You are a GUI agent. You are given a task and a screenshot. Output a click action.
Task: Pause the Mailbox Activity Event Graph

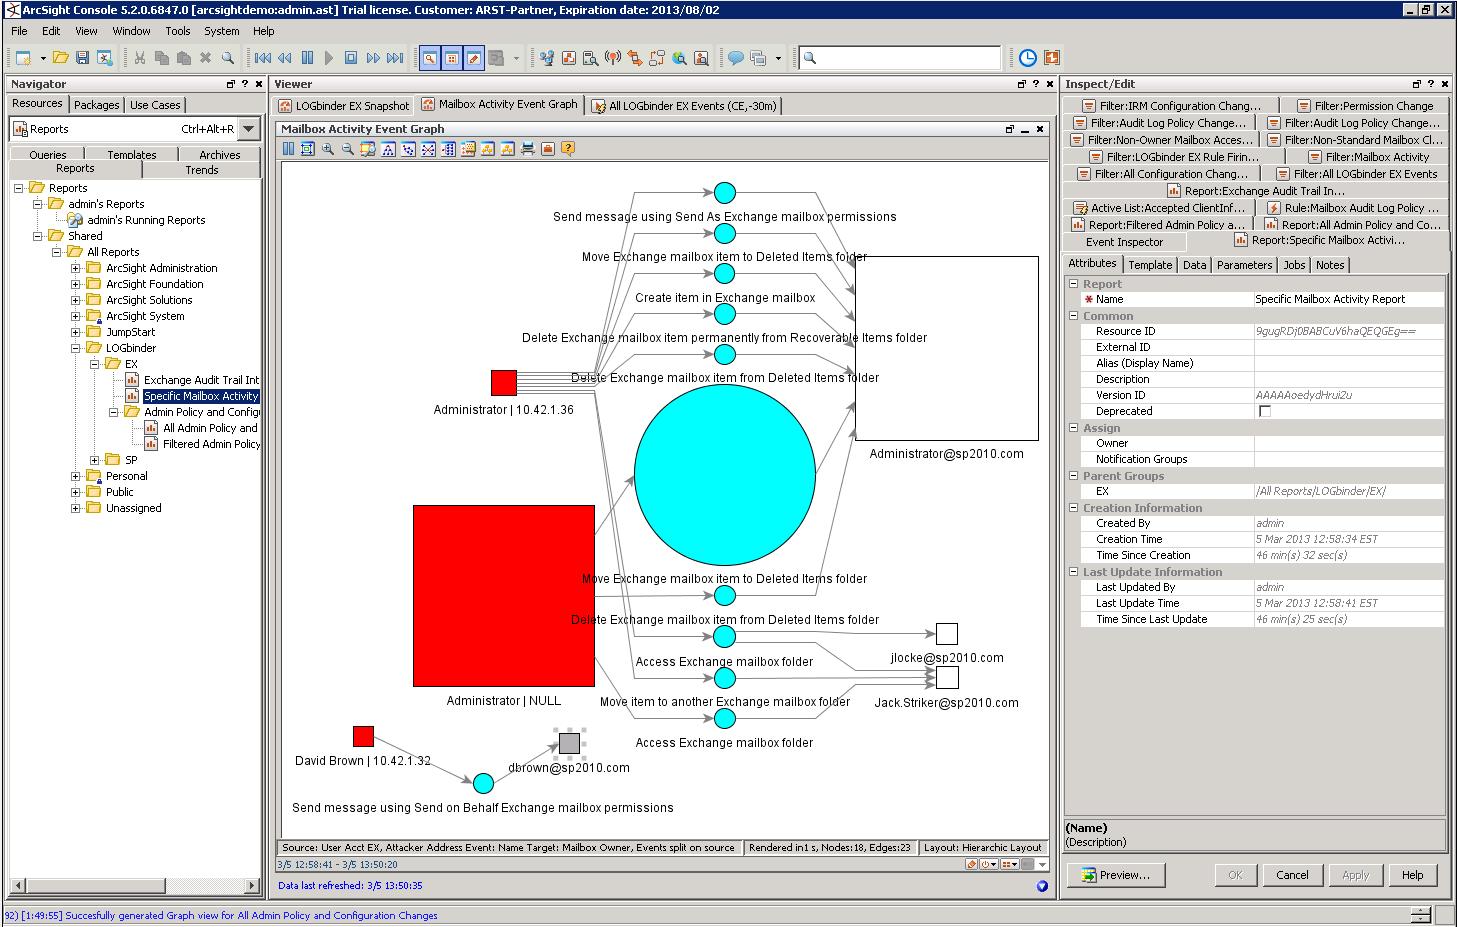pyautogui.click(x=289, y=149)
